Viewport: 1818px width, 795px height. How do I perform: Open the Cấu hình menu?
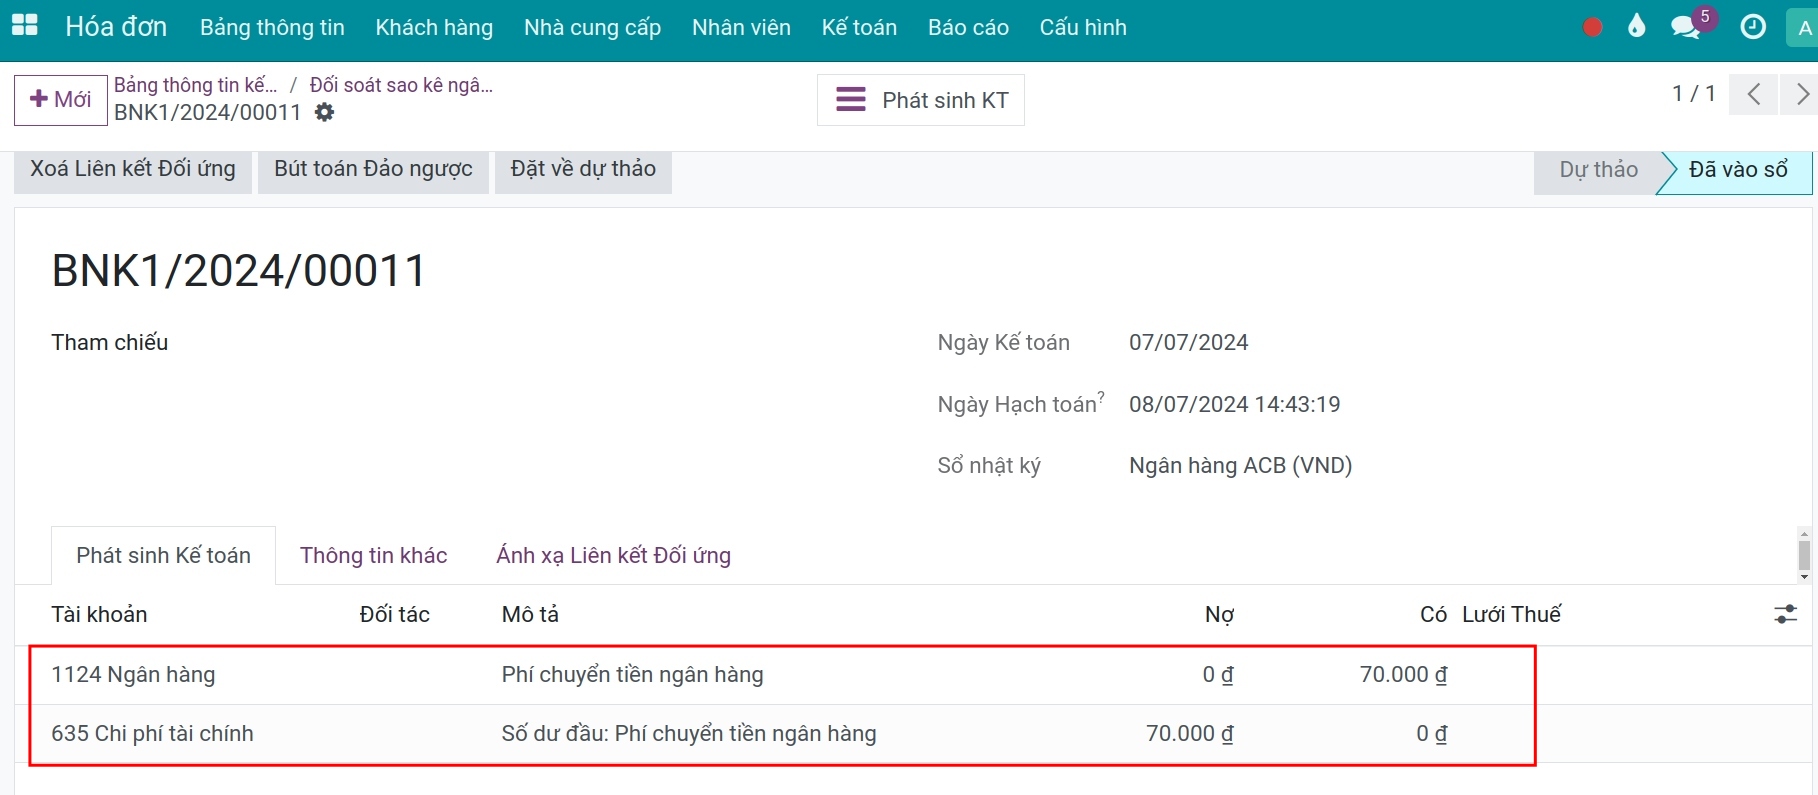[1083, 28]
